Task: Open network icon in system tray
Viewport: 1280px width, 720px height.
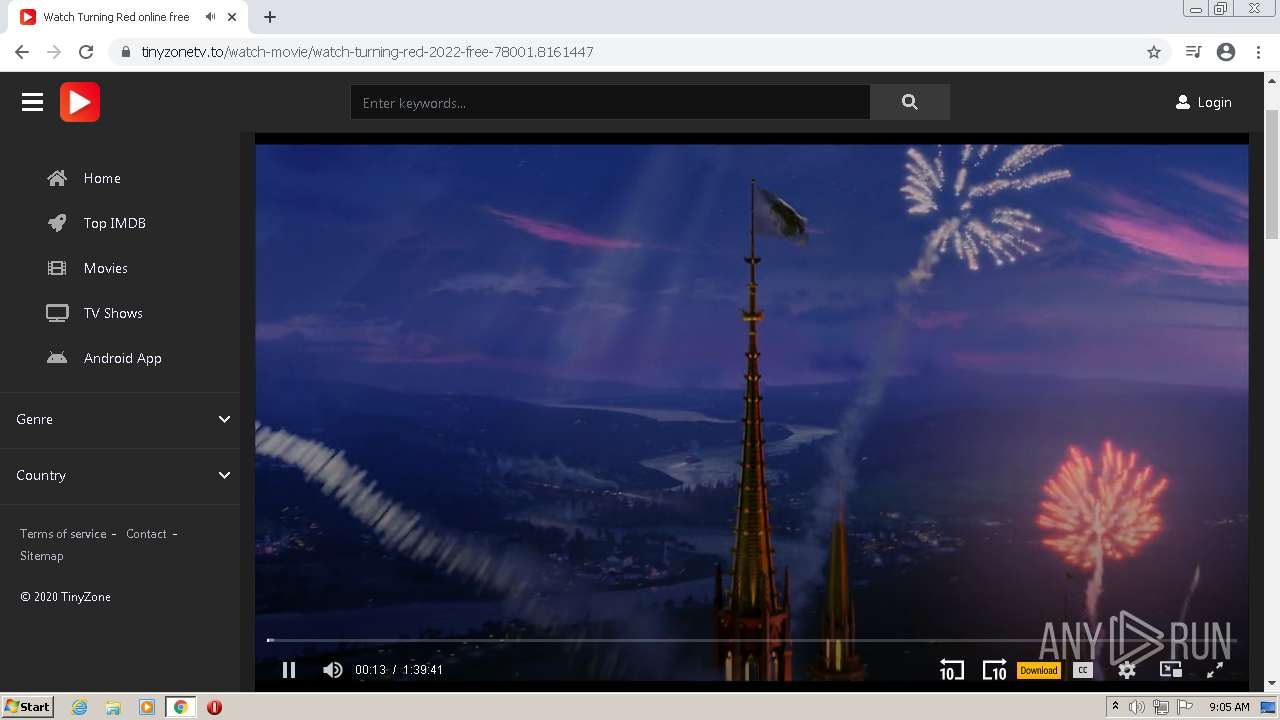Action: pyautogui.click(x=1161, y=707)
